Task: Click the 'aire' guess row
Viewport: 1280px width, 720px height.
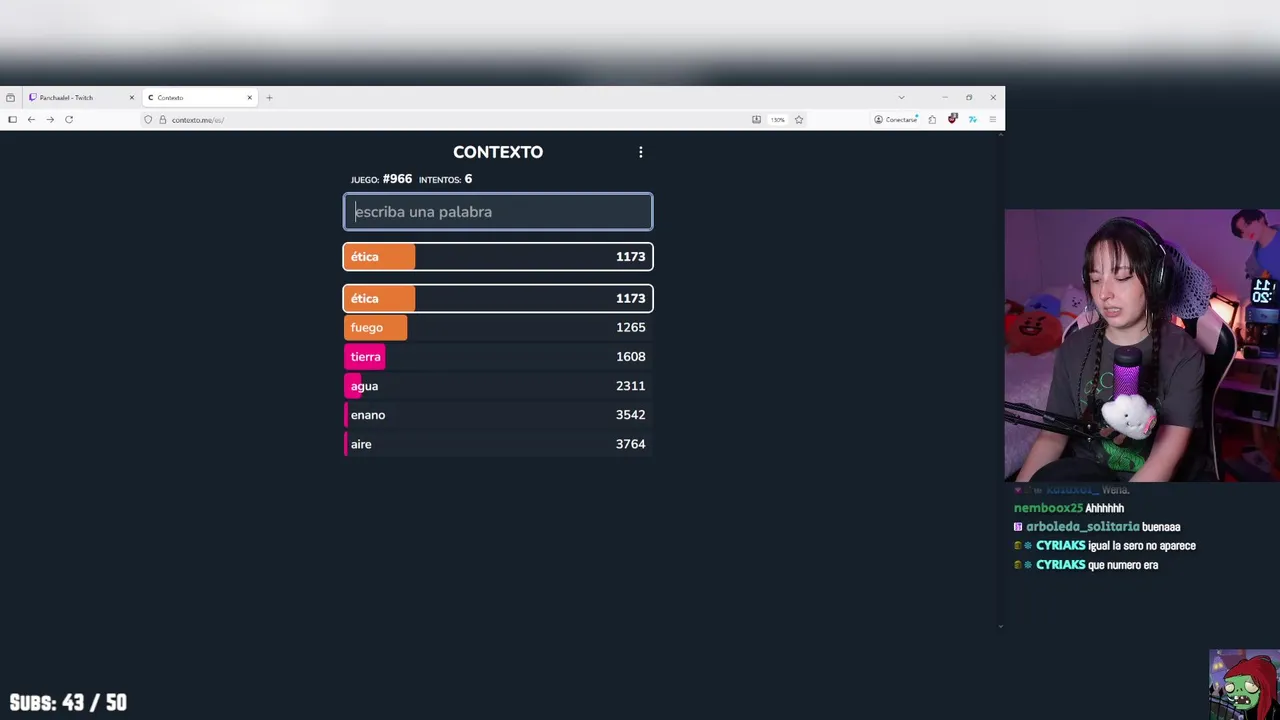Action: 498,444
